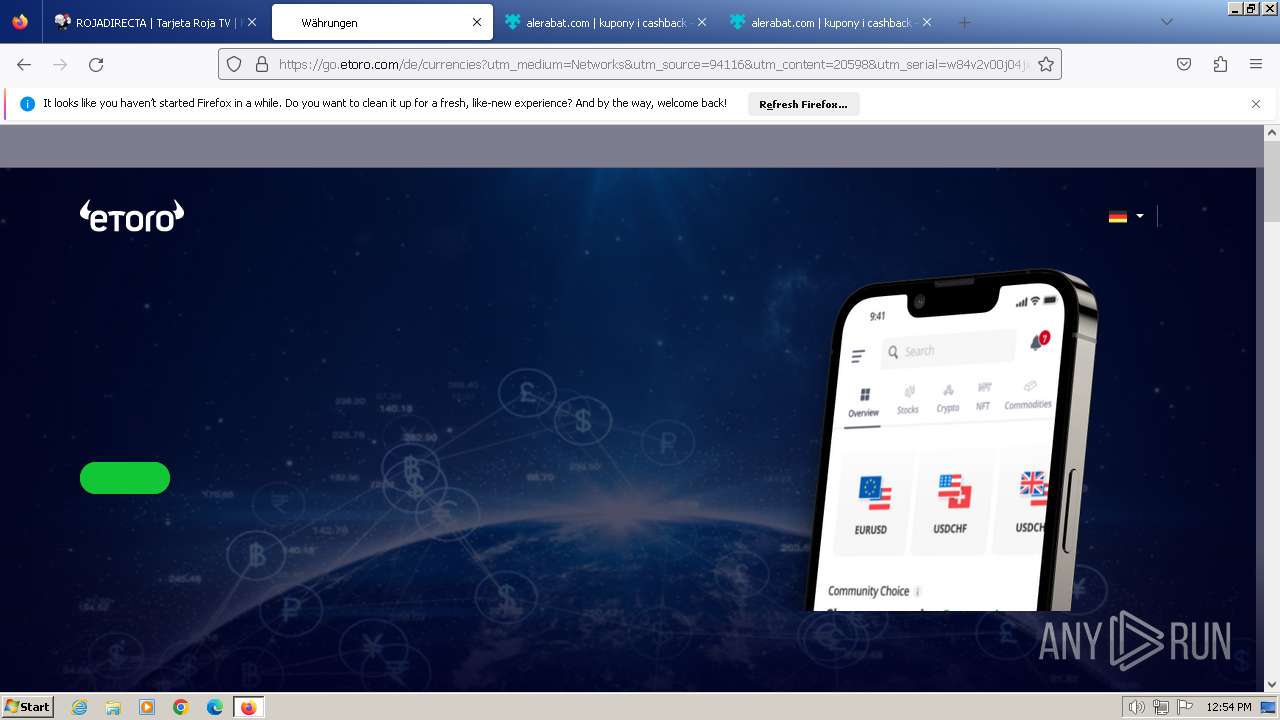
Task: Close the first alerabat.com tab
Action: coord(702,22)
